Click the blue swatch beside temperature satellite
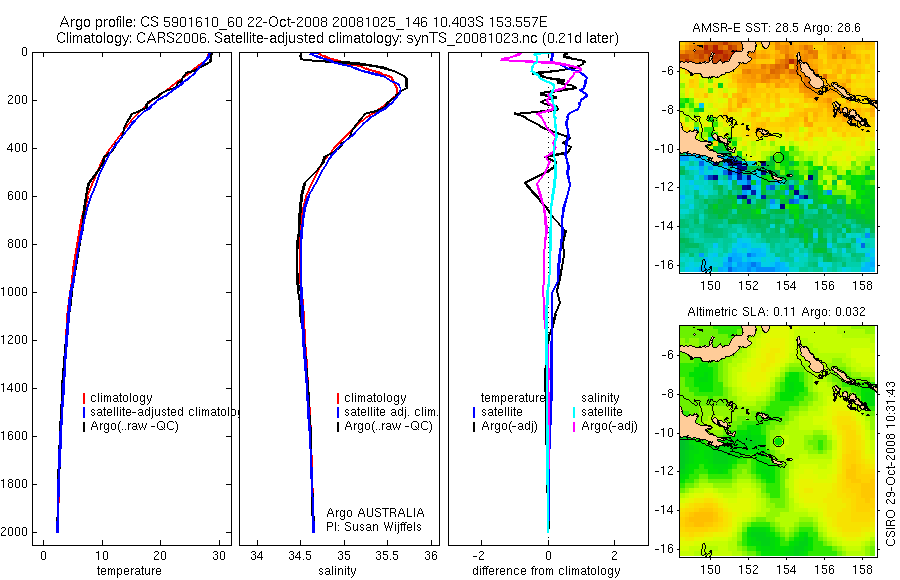Image resolution: width=900 pixels, height=580 pixels. 474,412
